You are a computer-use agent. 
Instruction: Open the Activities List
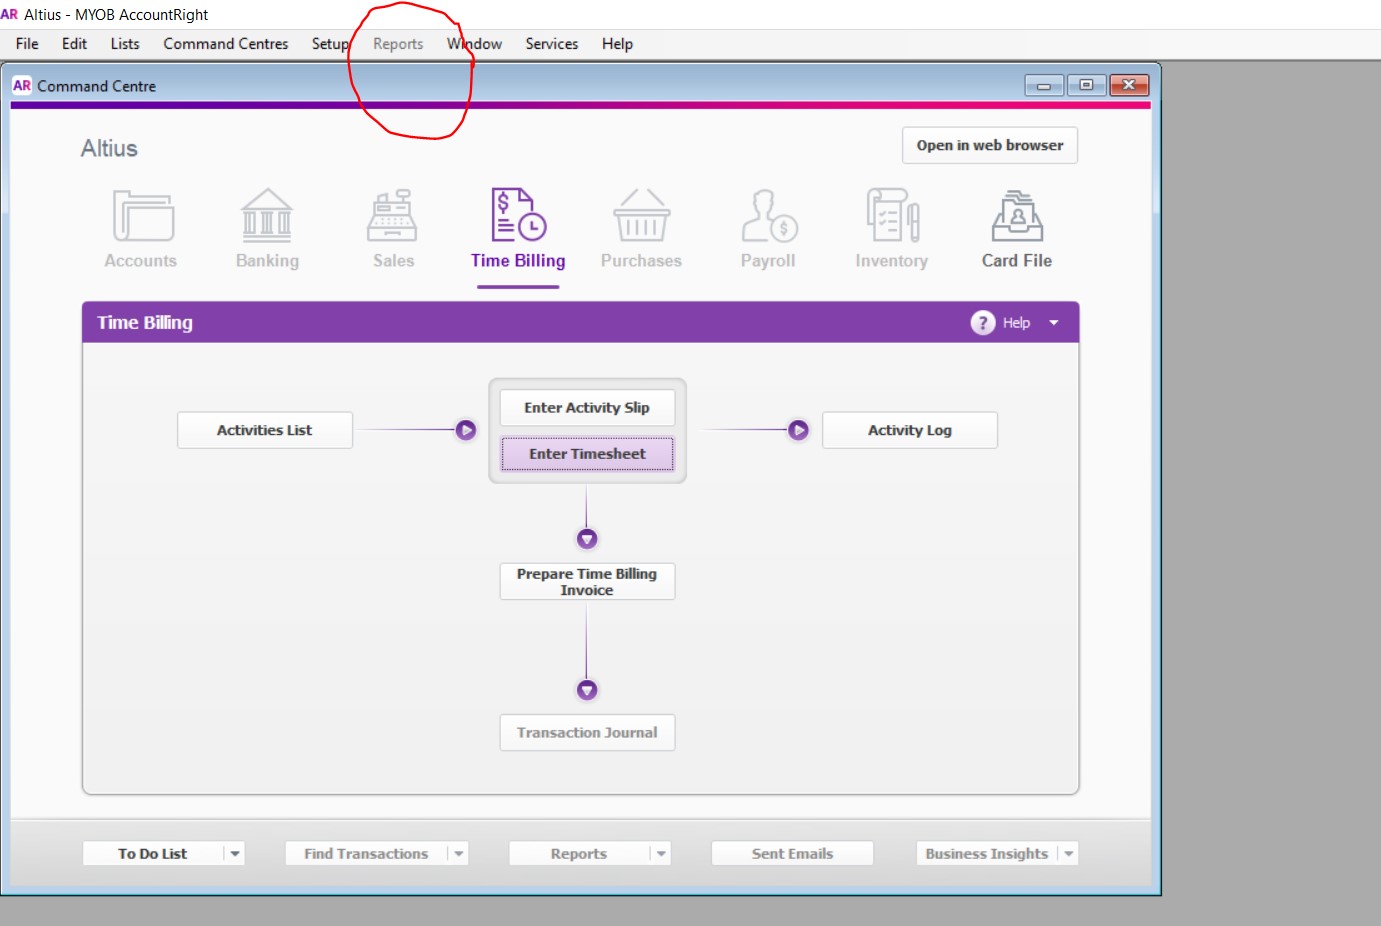coord(265,430)
